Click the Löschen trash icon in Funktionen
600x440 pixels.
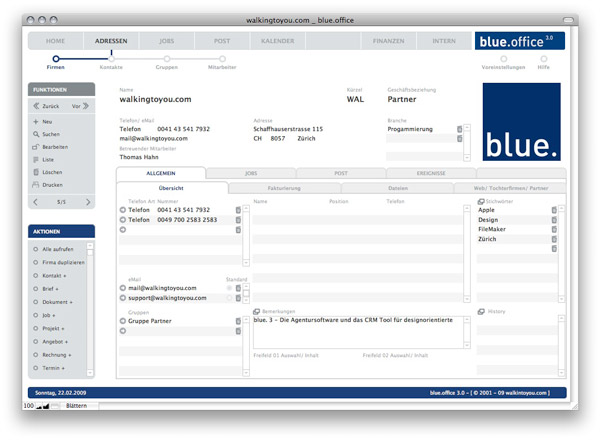click(x=36, y=172)
